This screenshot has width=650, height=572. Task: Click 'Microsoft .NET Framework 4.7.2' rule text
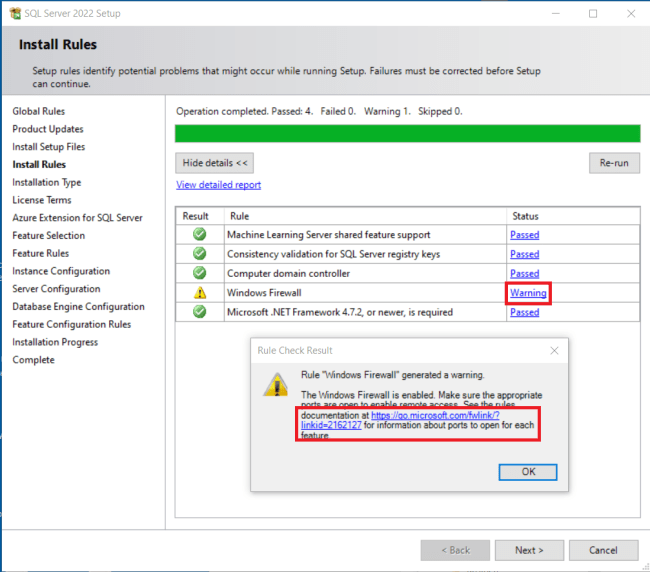click(x=340, y=312)
